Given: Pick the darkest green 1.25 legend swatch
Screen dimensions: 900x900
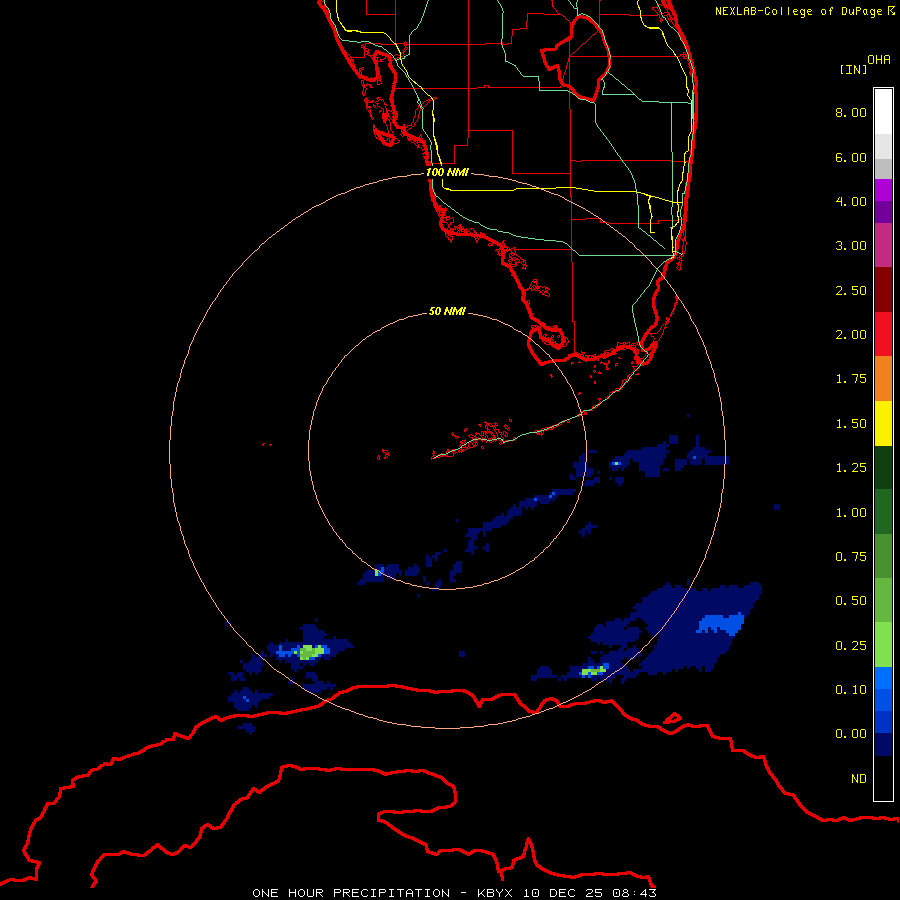Looking at the screenshot, I should point(883,468).
